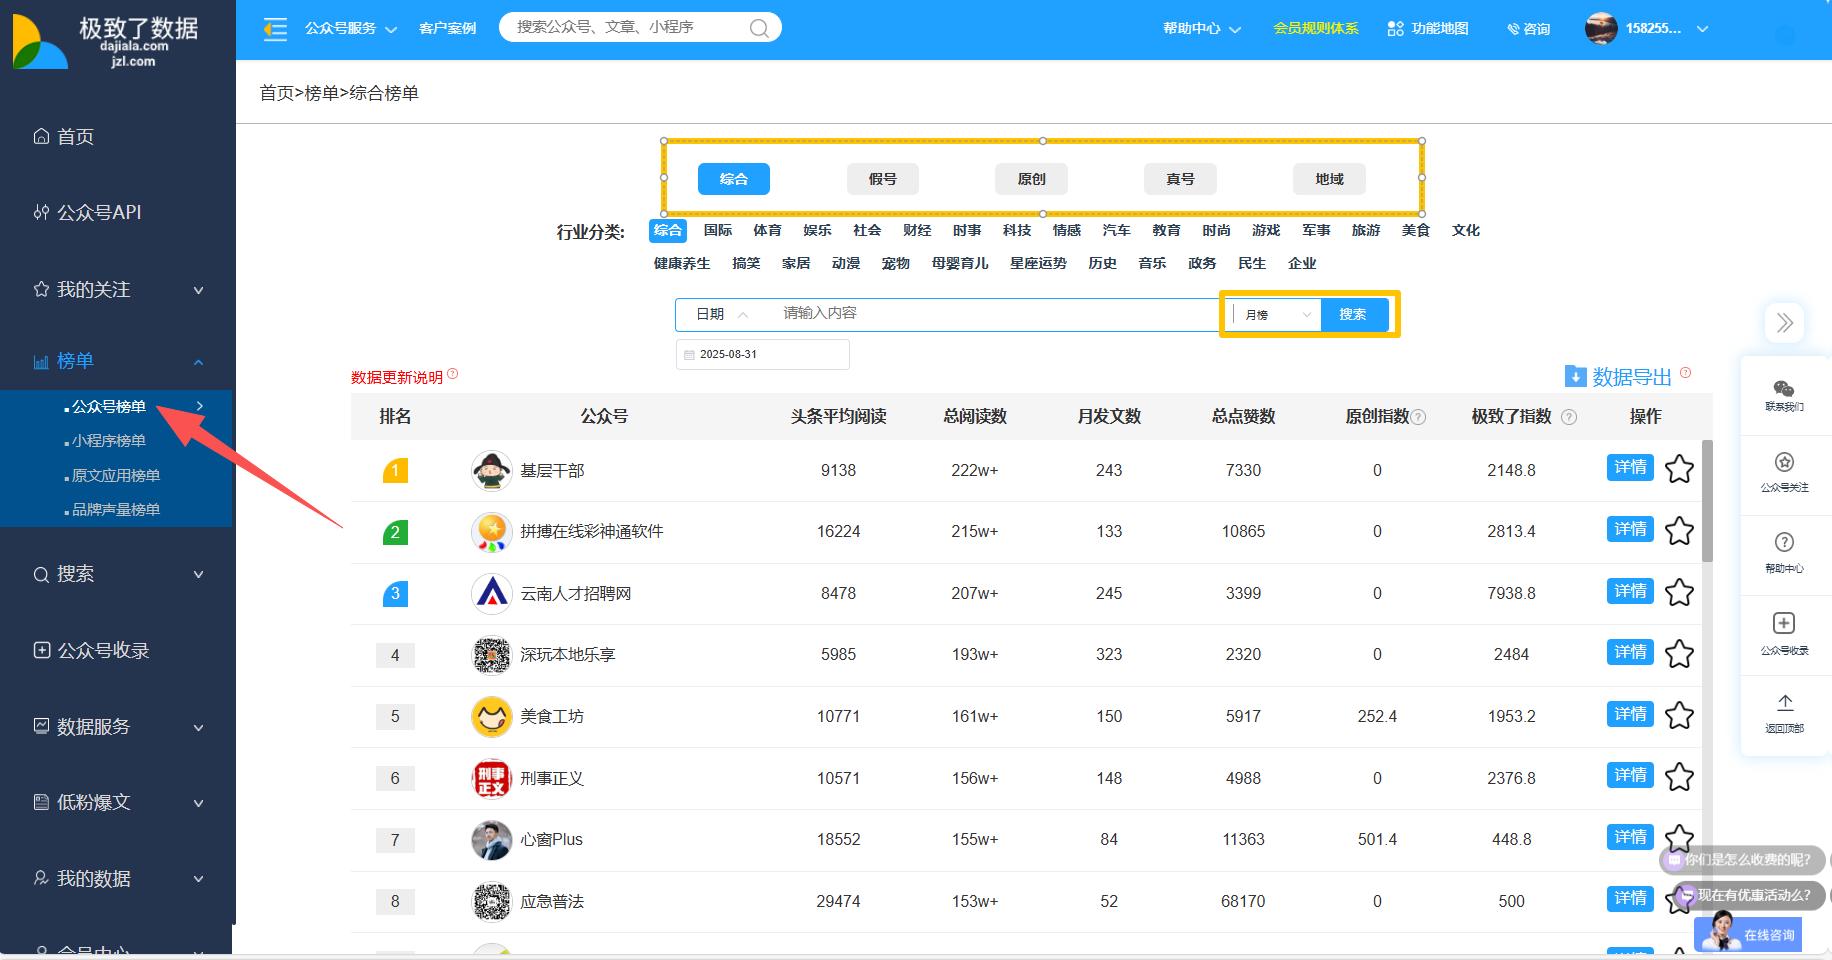1832x960 pixels.
Task: Favorite 基层干部 with the star icon
Action: point(1679,469)
